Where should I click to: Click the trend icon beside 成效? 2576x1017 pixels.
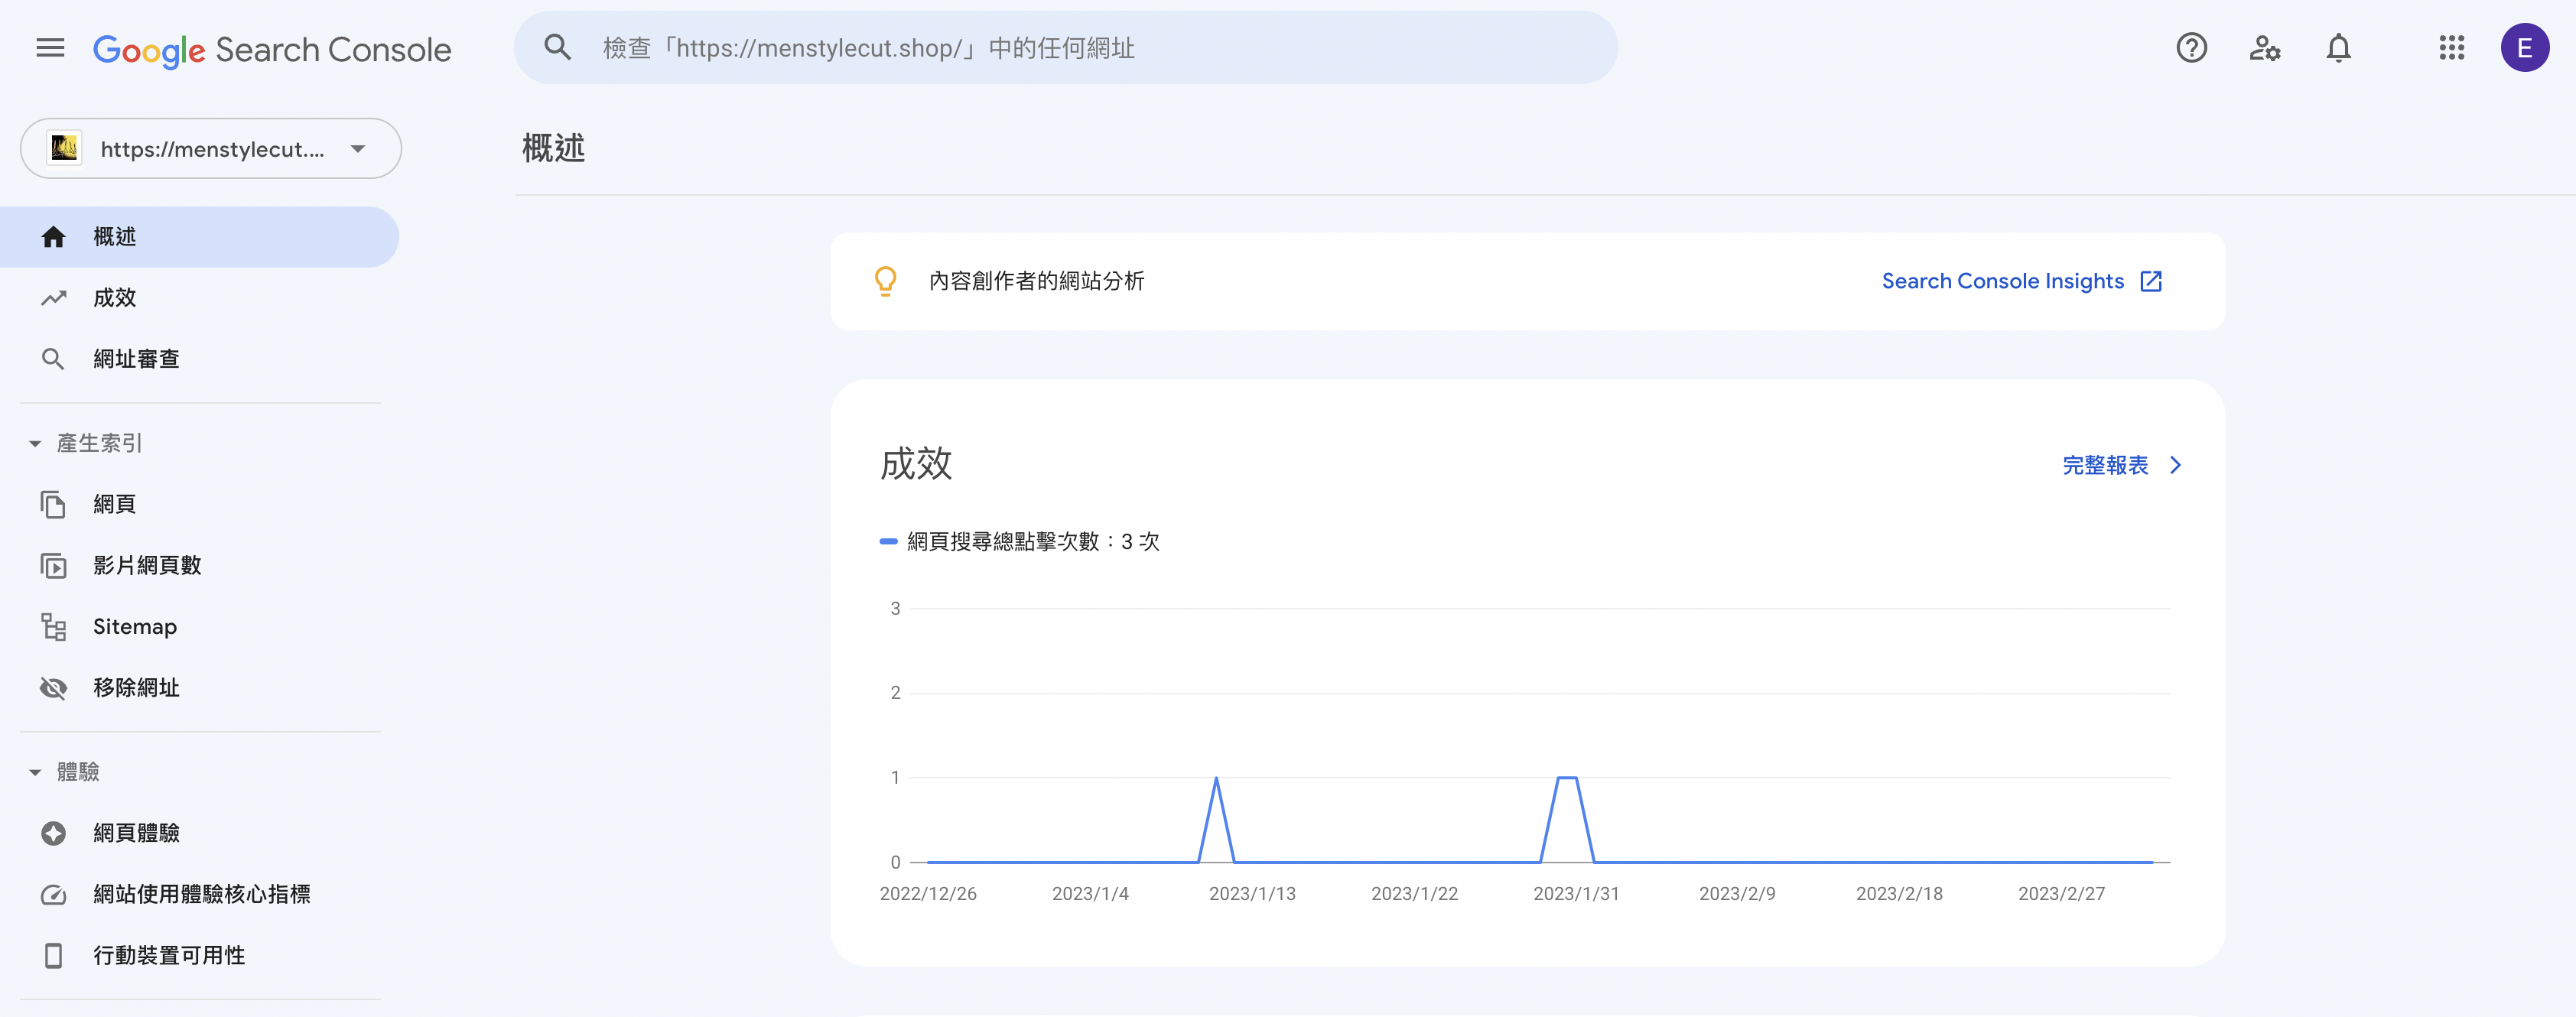(53, 298)
